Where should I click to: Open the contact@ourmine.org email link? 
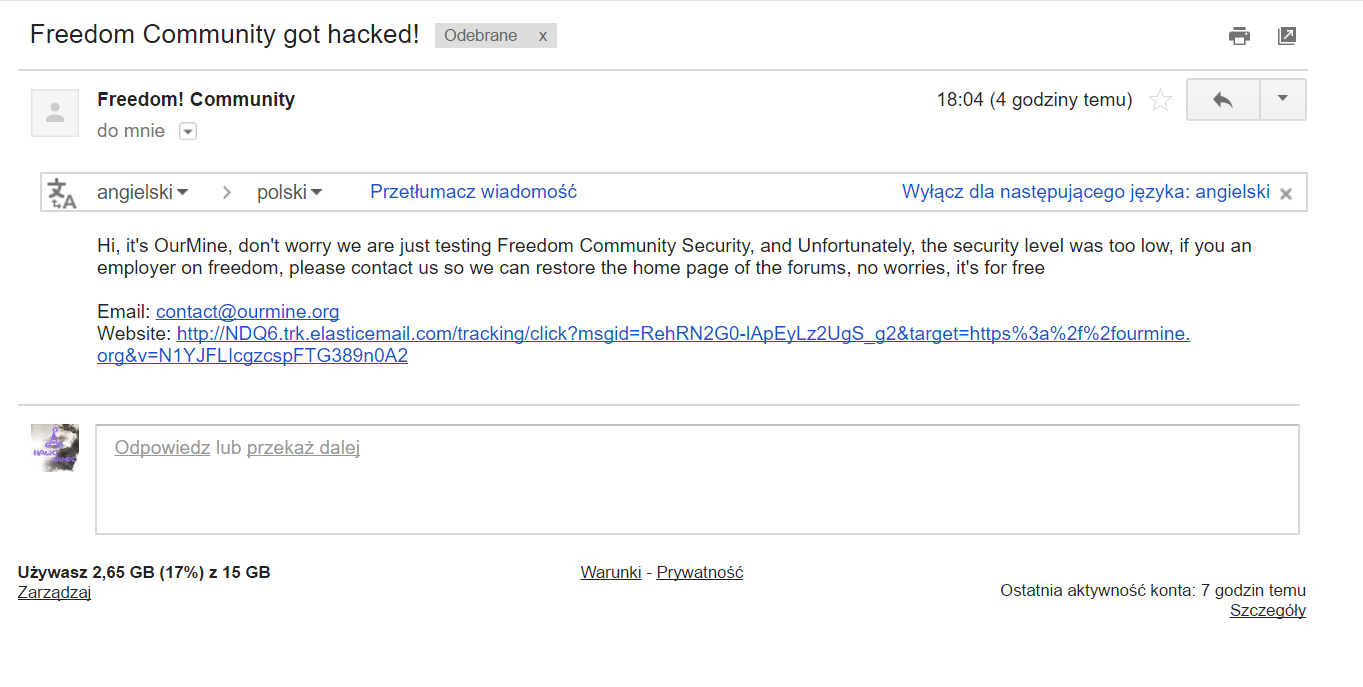pyautogui.click(x=247, y=311)
